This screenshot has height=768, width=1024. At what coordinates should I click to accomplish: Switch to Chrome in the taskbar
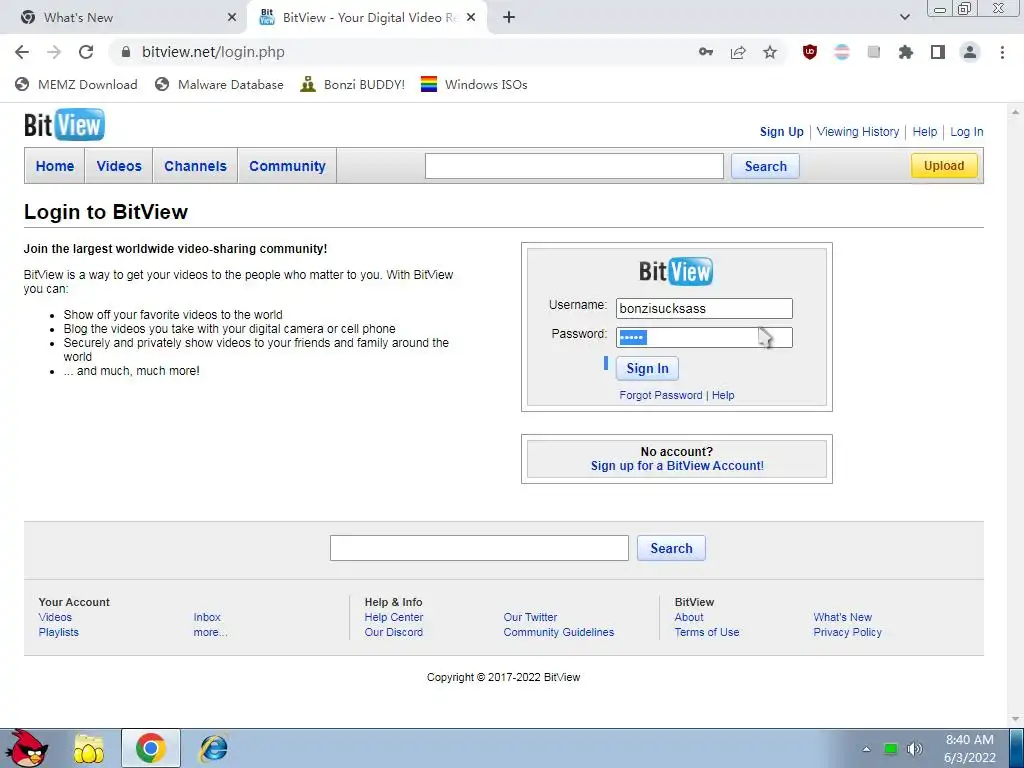pyautogui.click(x=151, y=748)
